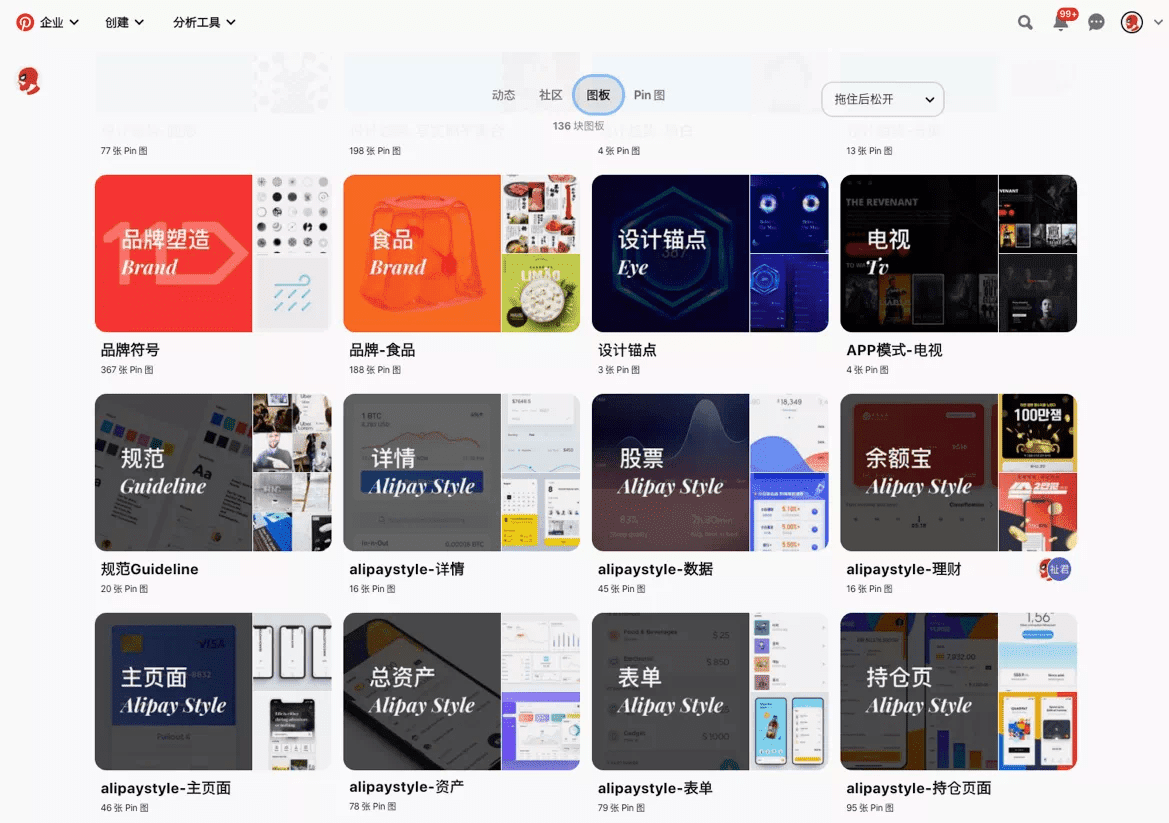Viewport: 1169px width, 823px height.
Task: Open messages with the chat bubble icon
Action: tap(1096, 21)
